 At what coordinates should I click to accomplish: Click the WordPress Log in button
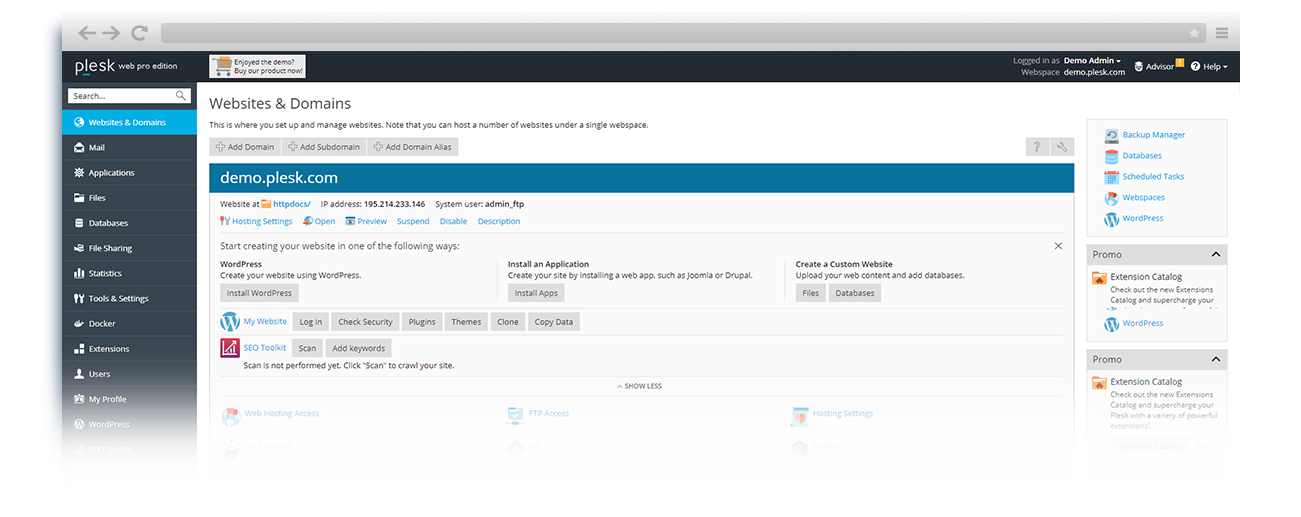pos(311,322)
